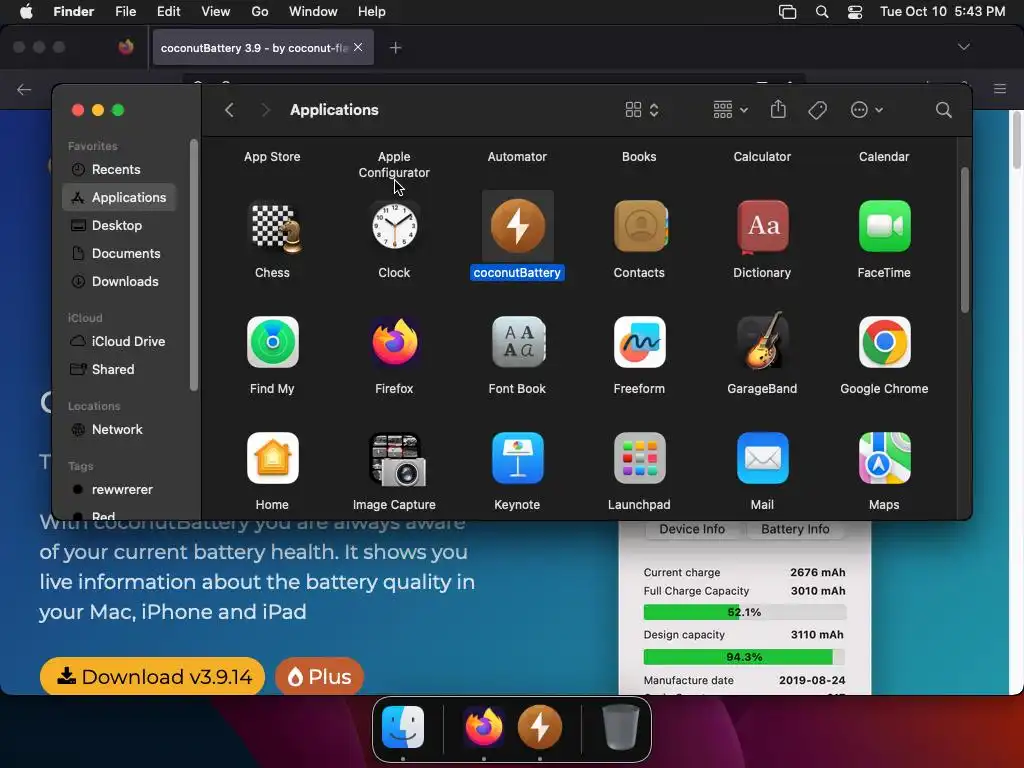Click the Edit Tags toolbar icon
Viewport: 1024px width, 768px height.
pyautogui.click(x=817, y=110)
